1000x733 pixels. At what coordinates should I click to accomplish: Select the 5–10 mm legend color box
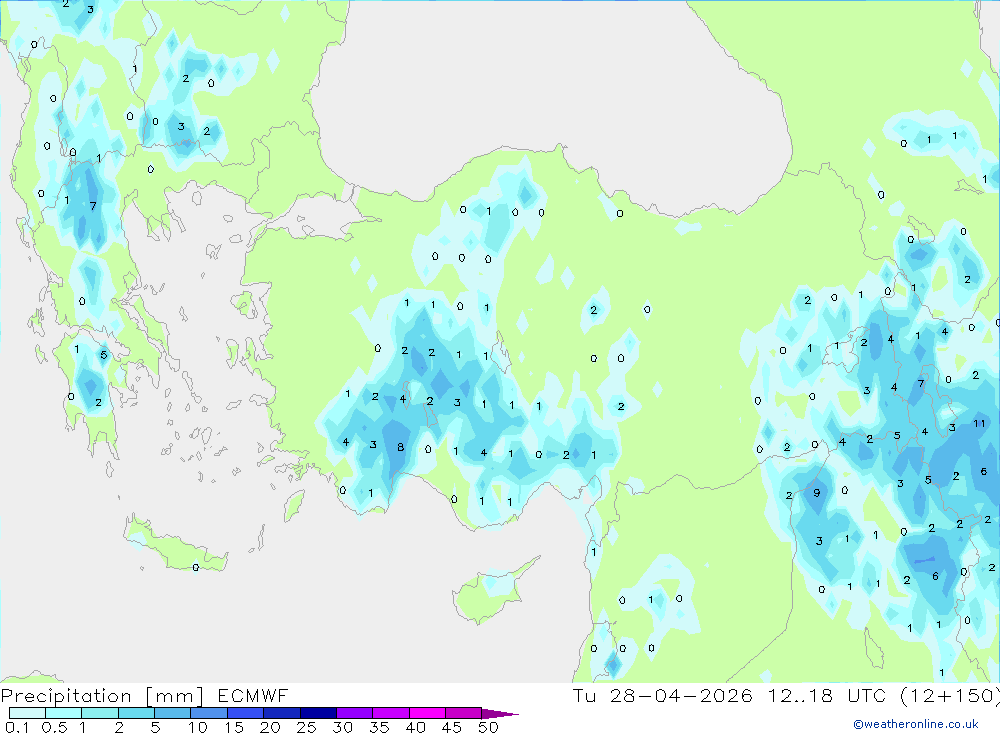[173, 713]
